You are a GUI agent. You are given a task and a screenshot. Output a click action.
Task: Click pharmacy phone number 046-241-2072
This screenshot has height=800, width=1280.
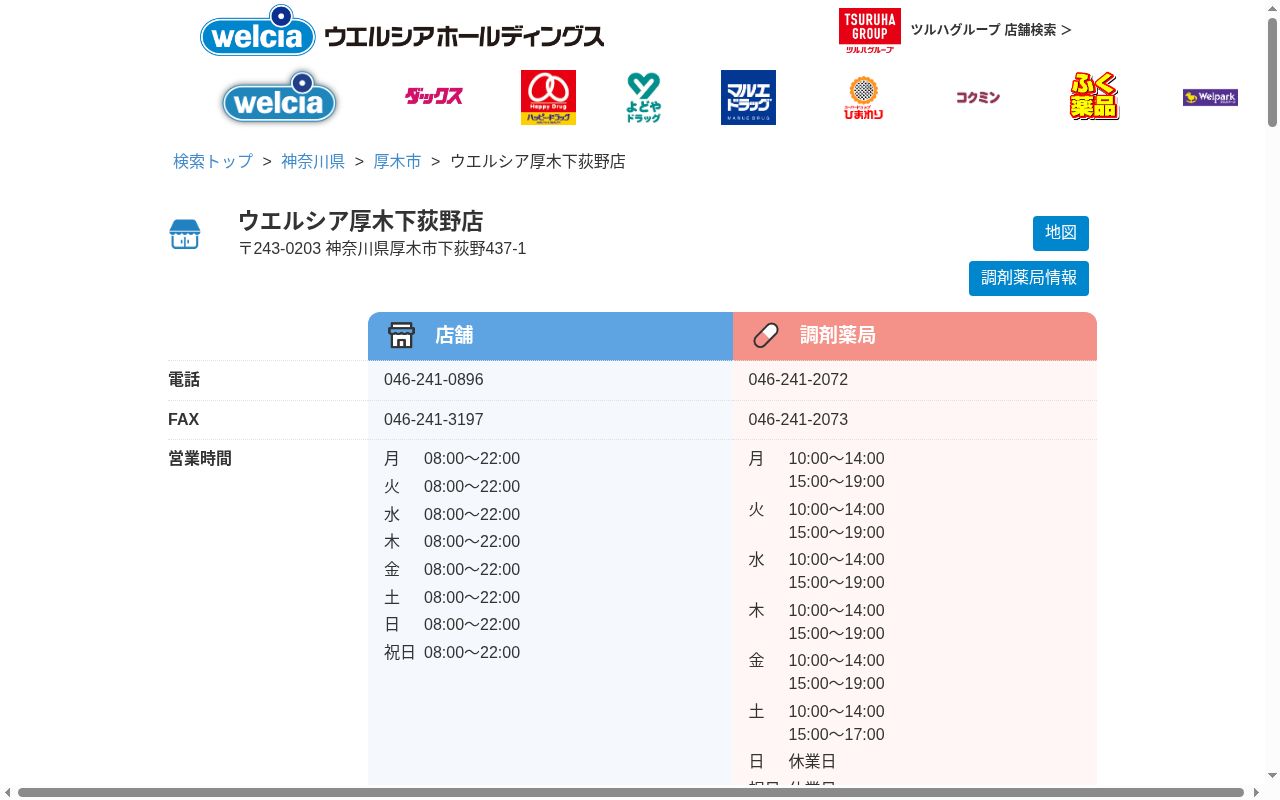(x=798, y=380)
